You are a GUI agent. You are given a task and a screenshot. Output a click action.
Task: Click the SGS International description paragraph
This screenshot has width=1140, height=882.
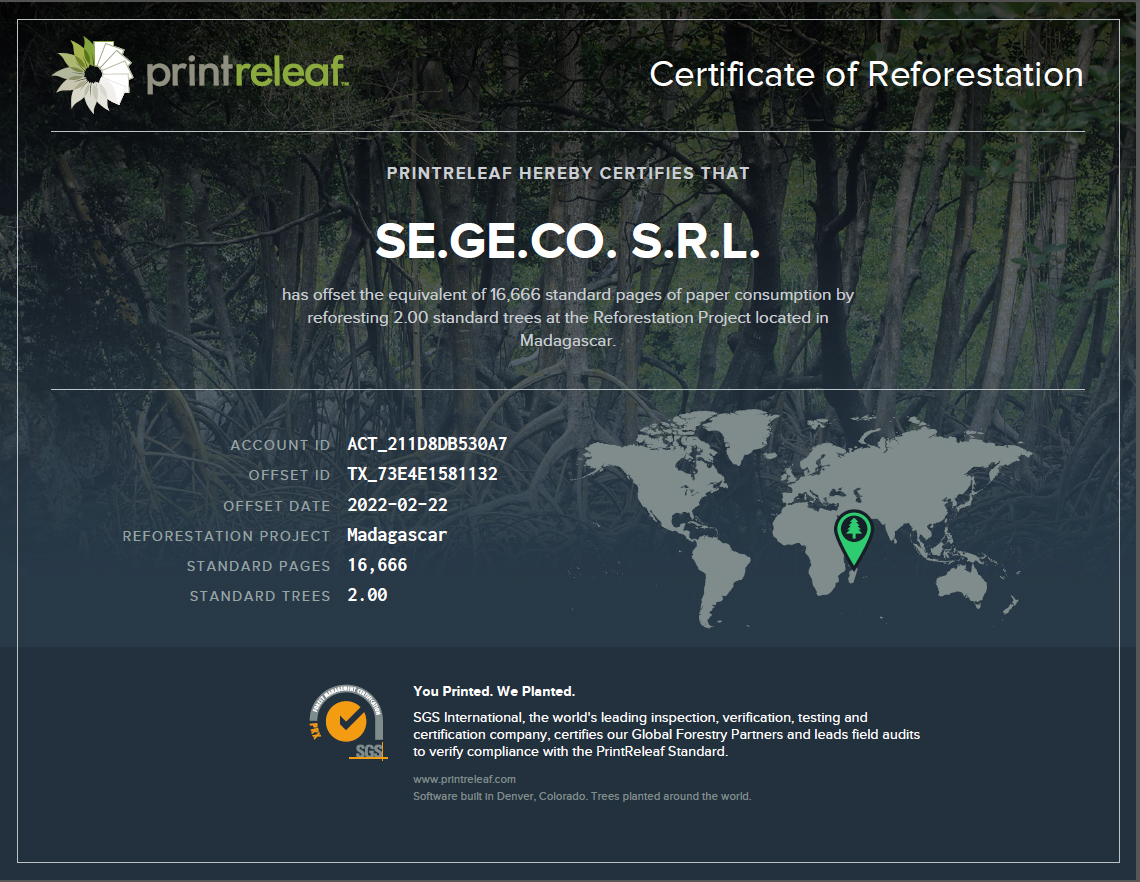click(667, 734)
